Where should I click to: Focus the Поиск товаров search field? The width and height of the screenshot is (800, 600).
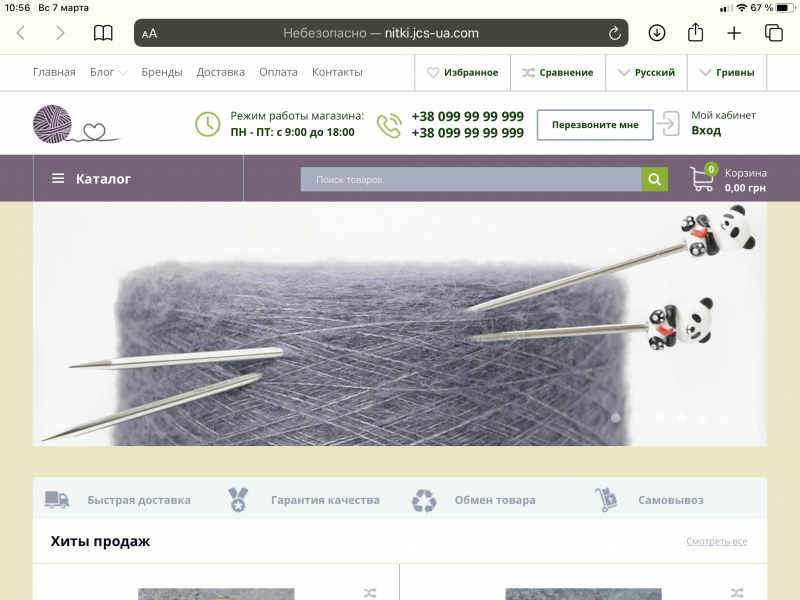[470, 179]
